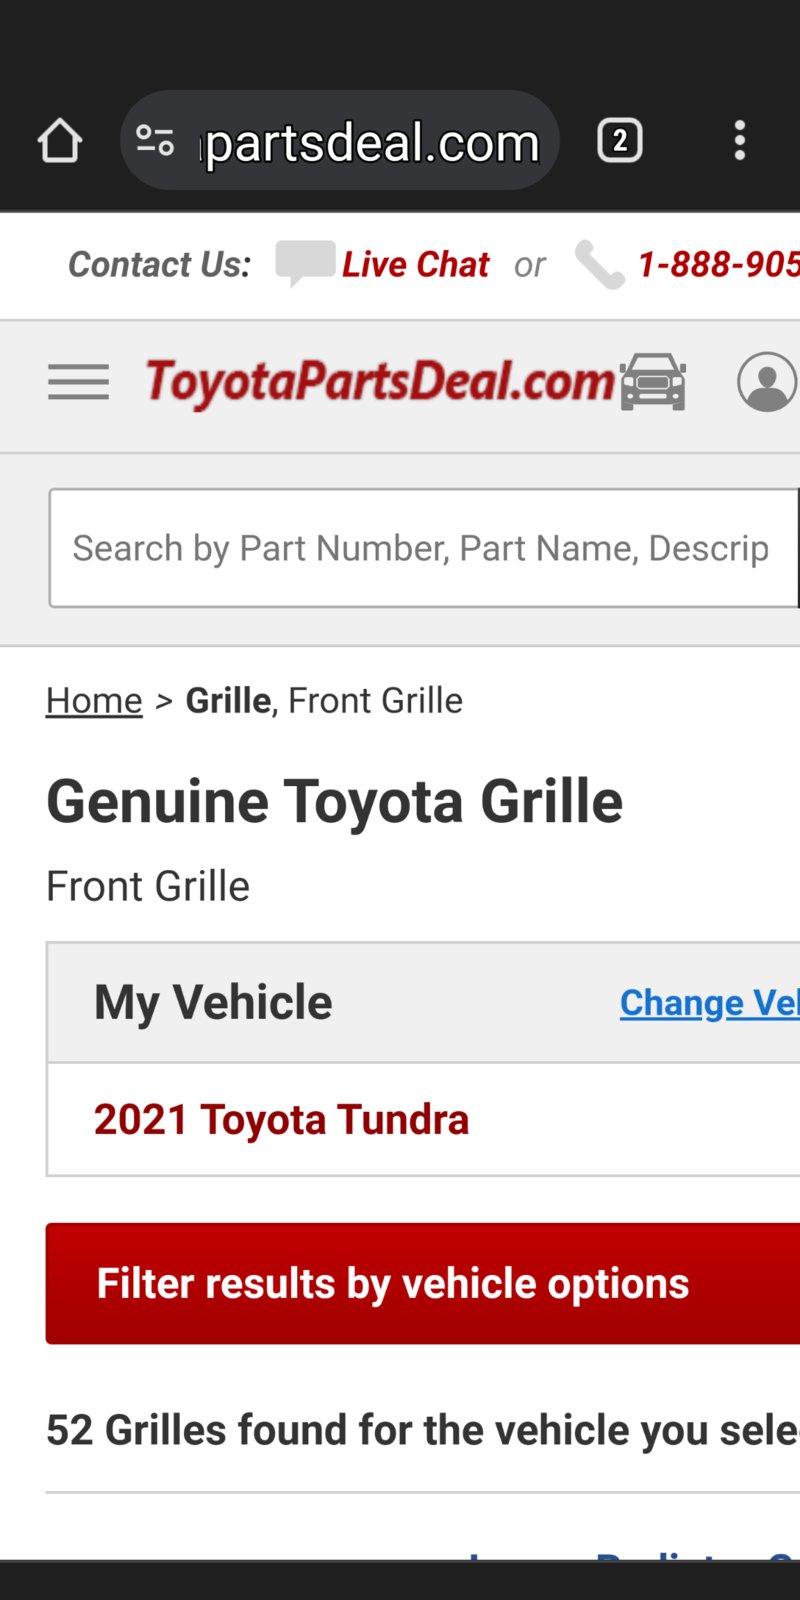The width and height of the screenshot is (800, 1600).
Task: Focus the part number search field
Action: point(424,548)
